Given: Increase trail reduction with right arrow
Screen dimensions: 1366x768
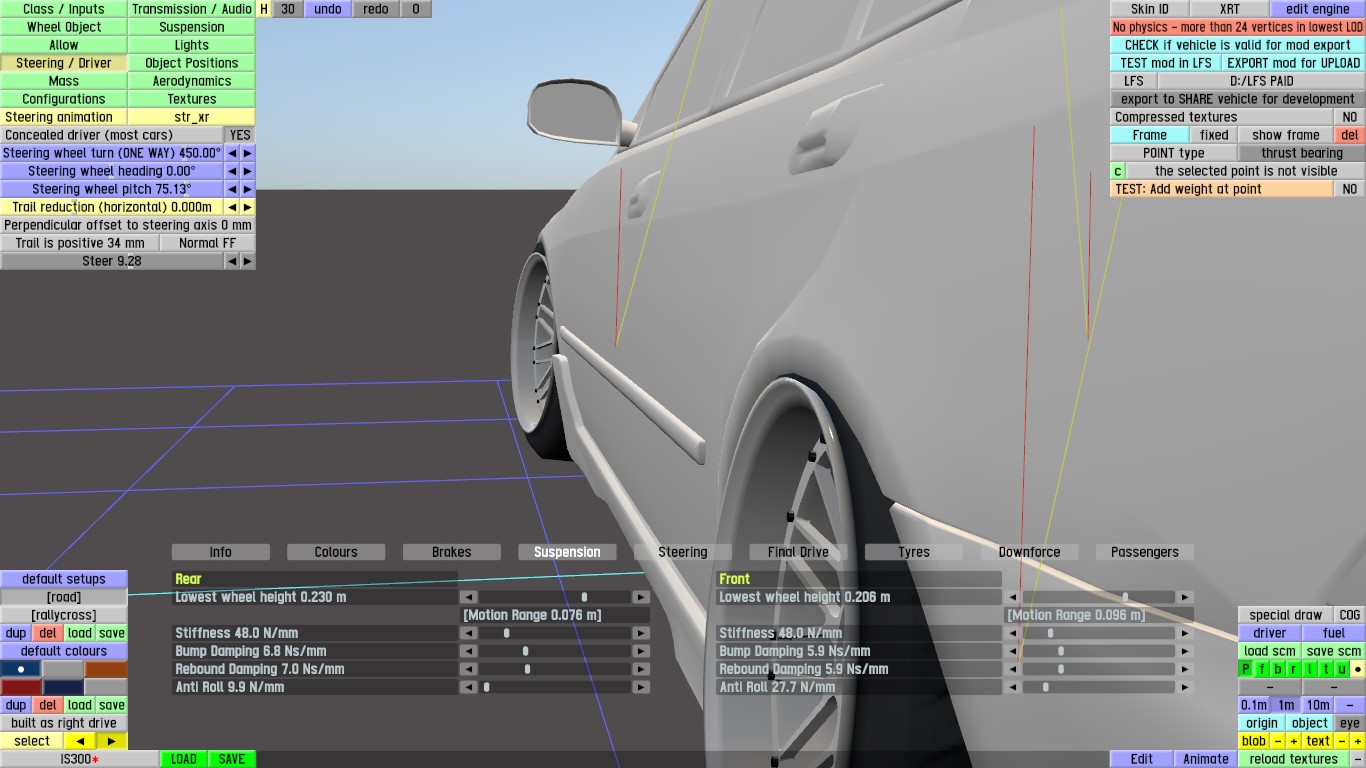Looking at the screenshot, I should [x=248, y=207].
